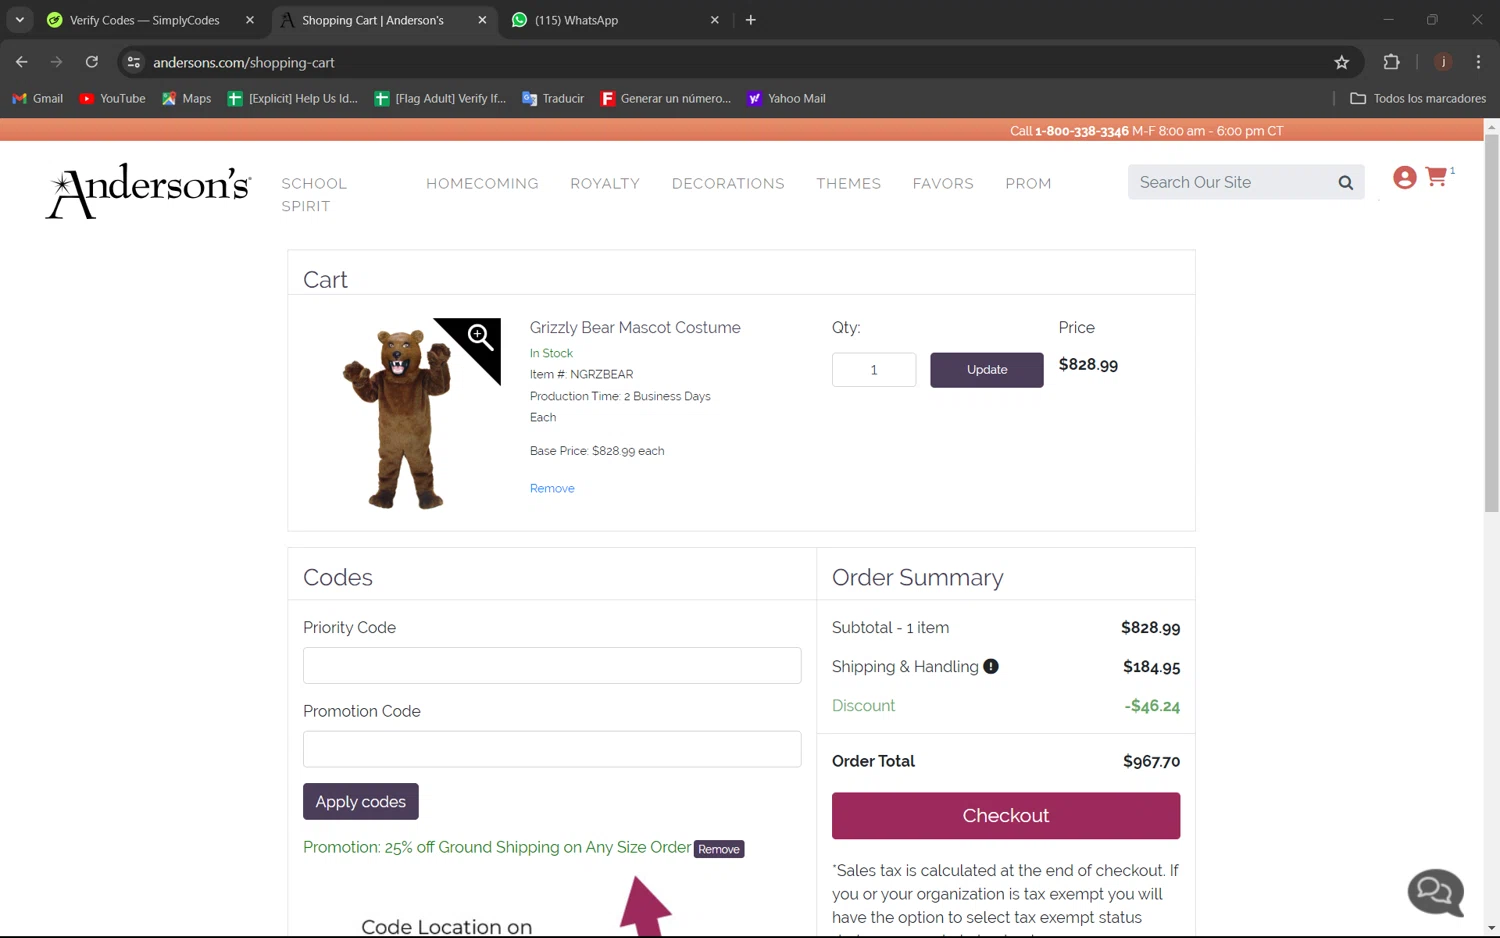Screen dimensions: 1500x938
Task: Click the Priority Code input
Action: click(552, 665)
